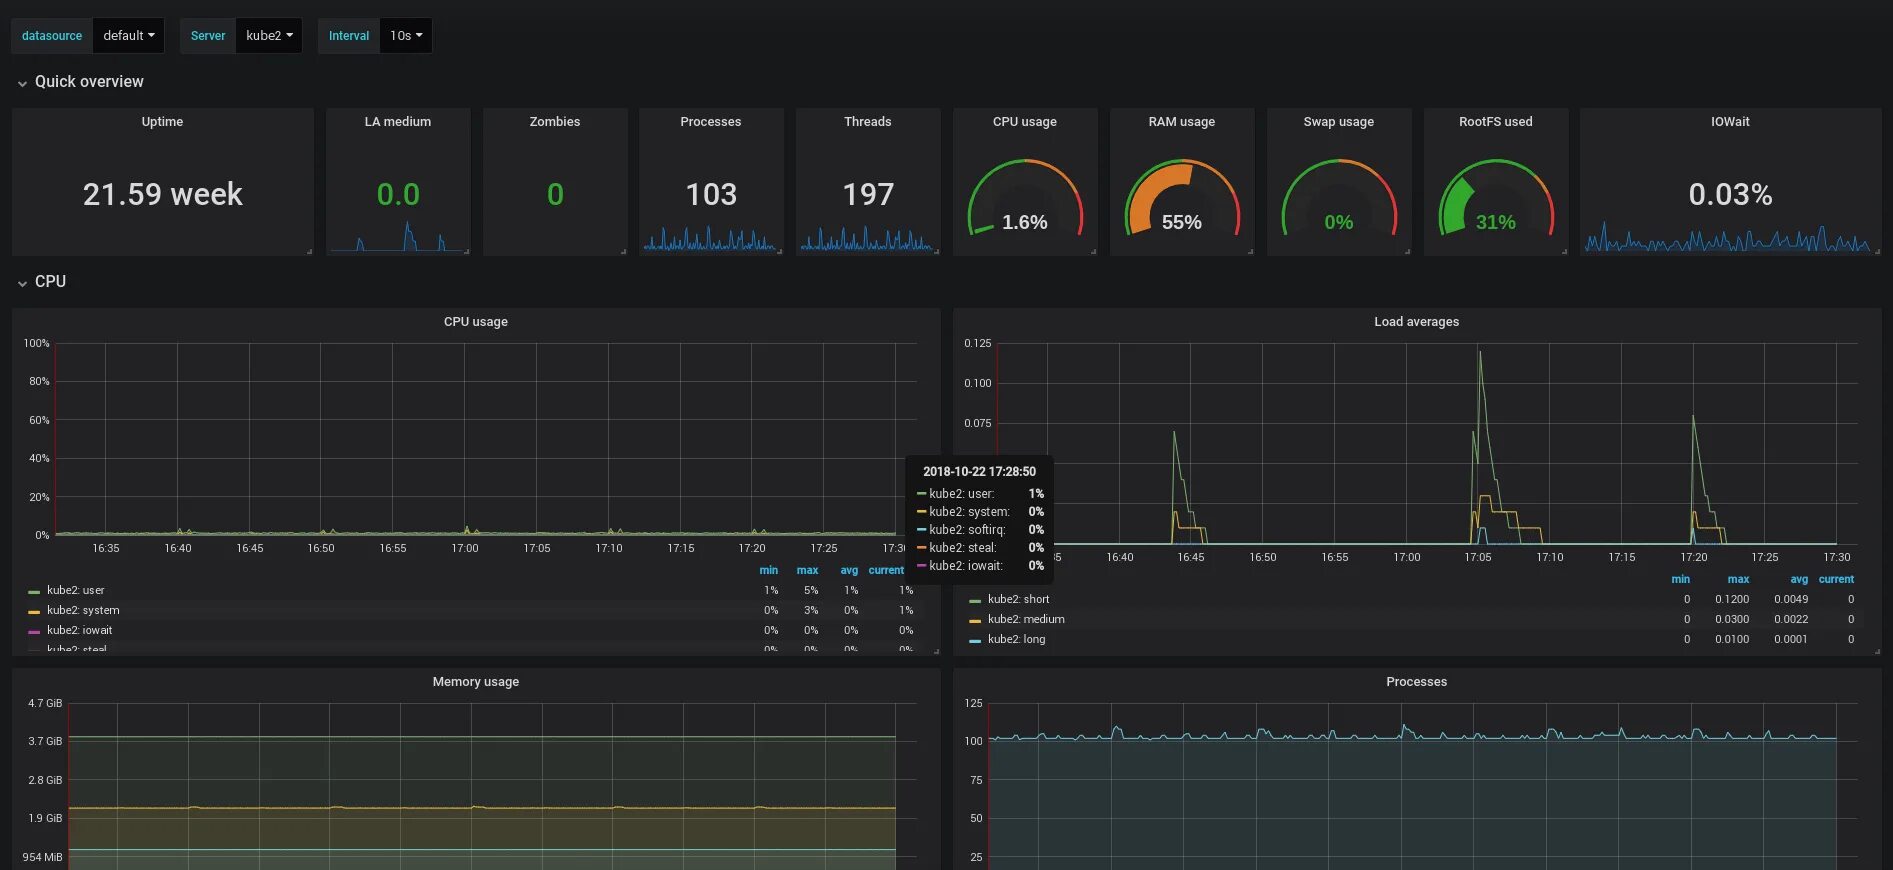Toggle kube2: medium load series
The image size is (1893, 870).
tap(1026, 620)
